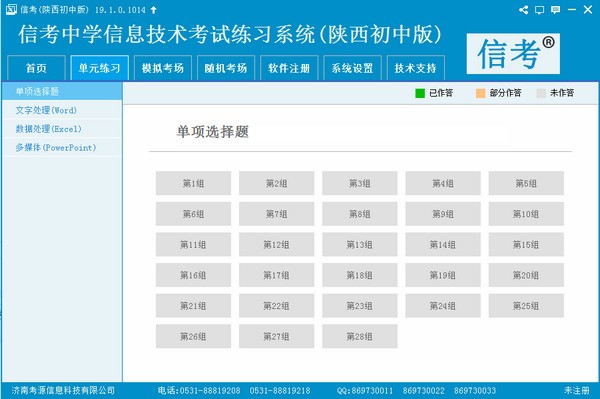Click the update arrow next to version number
Viewport: 600px width, 399px height.
[153, 10]
